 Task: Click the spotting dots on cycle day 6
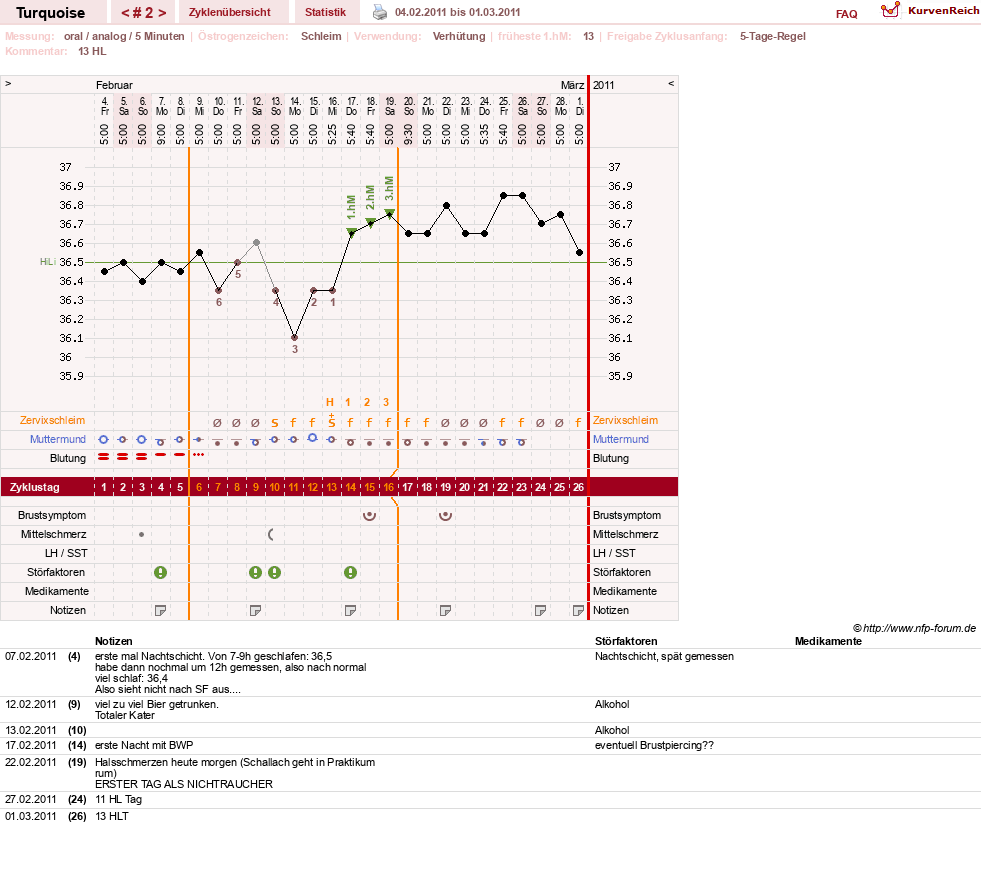point(198,455)
